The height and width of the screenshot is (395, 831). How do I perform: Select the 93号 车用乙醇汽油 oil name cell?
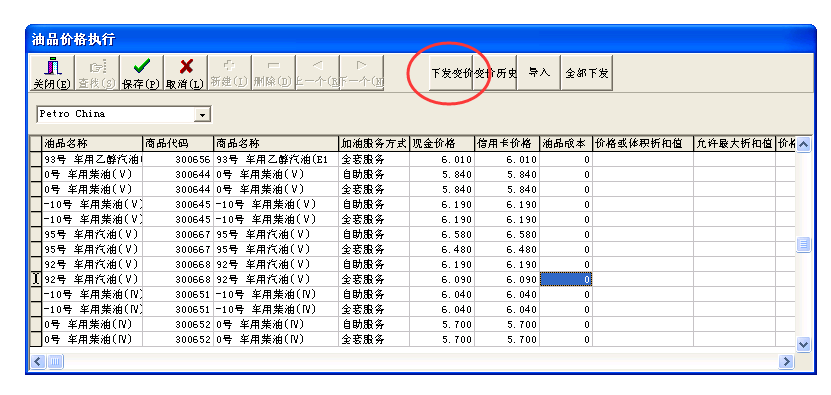92,160
